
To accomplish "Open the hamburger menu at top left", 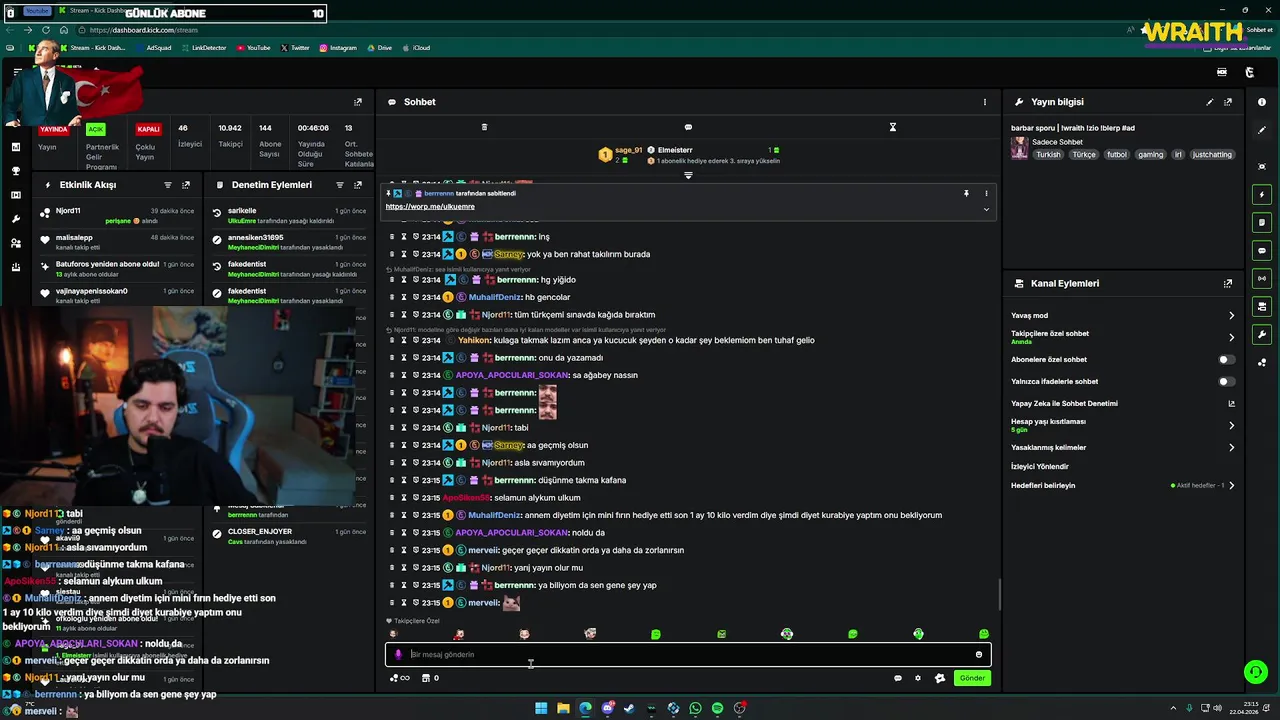I will (17, 72).
